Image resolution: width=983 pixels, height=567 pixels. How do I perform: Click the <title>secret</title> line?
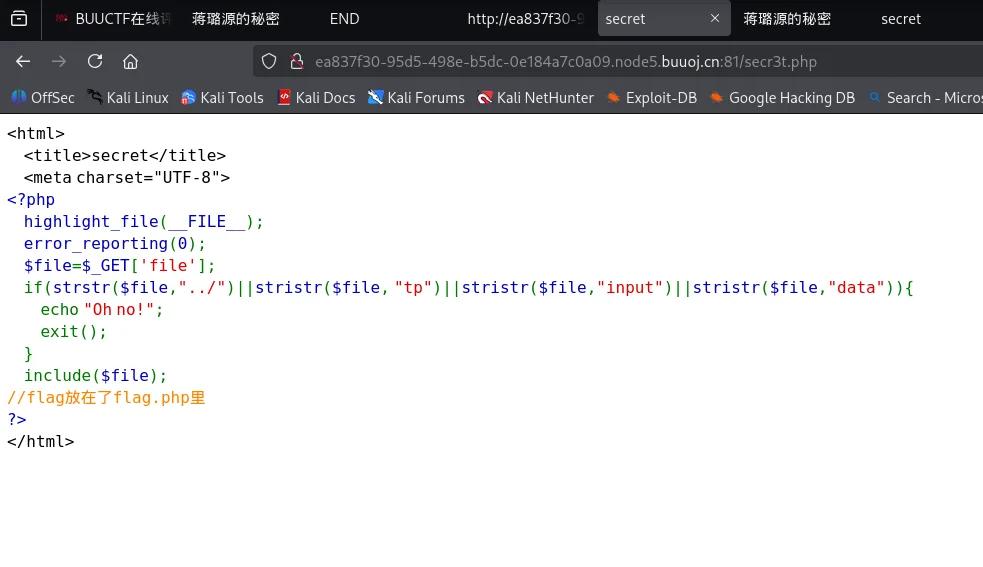[x=125, y=155]
